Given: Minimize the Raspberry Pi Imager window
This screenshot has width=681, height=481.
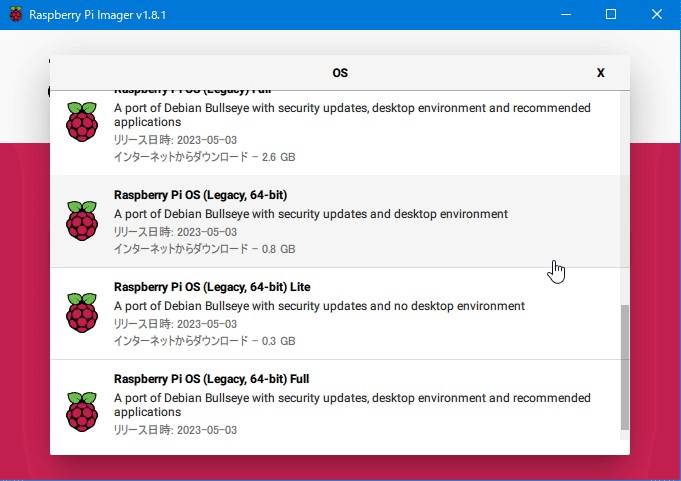Looking at the screenshot, I should [566, 14].
